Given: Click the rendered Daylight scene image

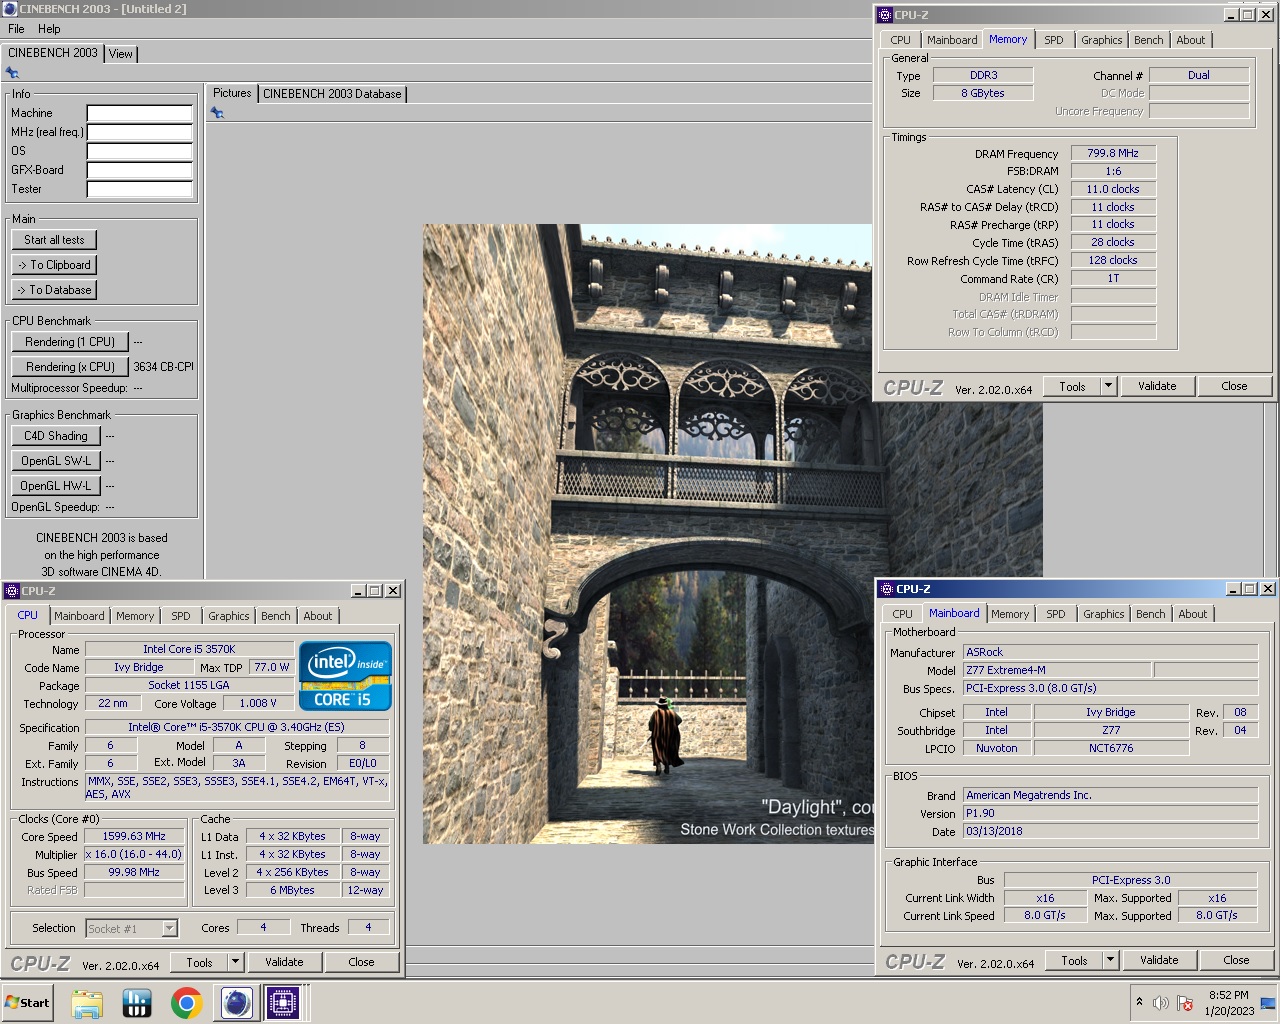Looking at the screenshot, I should point(648,534).
